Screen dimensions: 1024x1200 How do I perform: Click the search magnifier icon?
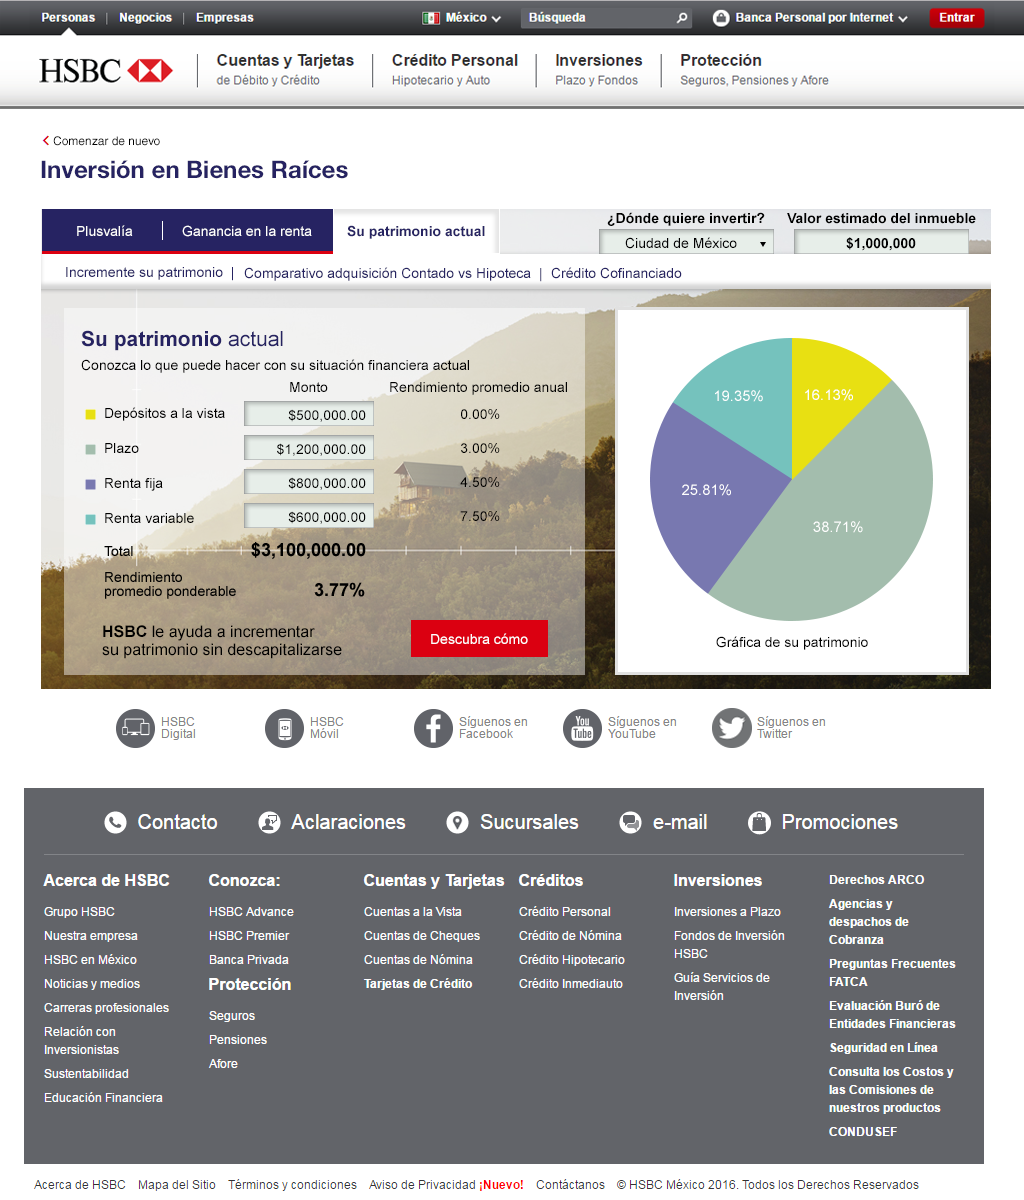tap(682, 18)
